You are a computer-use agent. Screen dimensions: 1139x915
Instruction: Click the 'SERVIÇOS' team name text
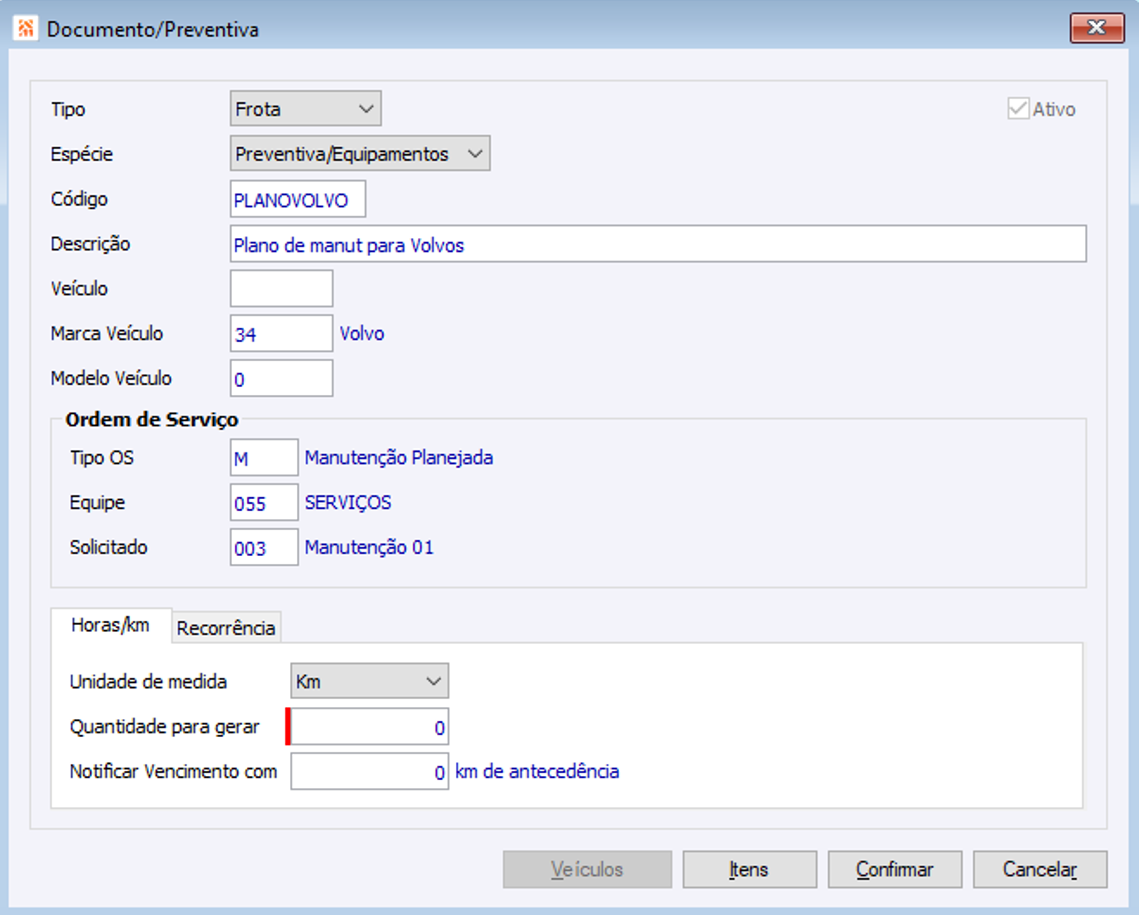click(348, 503)
